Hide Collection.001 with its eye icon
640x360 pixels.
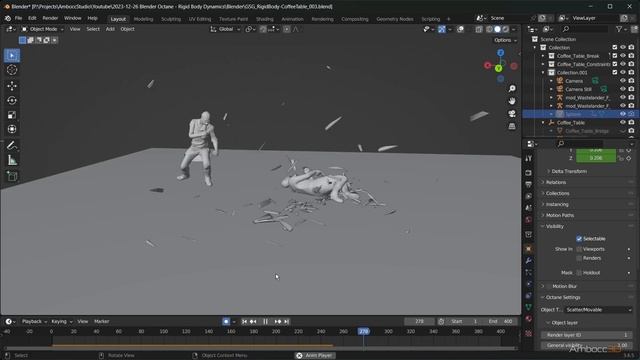pyautogui.click(x=623, y=72)
